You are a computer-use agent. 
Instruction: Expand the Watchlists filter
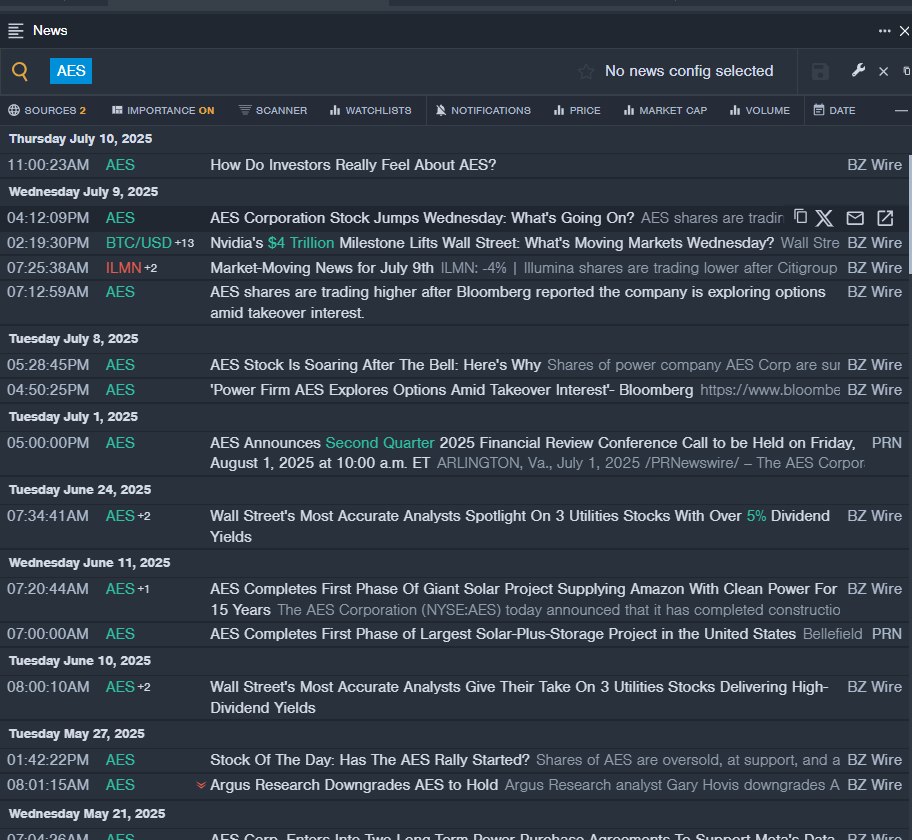pyautogui.click(x=370, y=111)
